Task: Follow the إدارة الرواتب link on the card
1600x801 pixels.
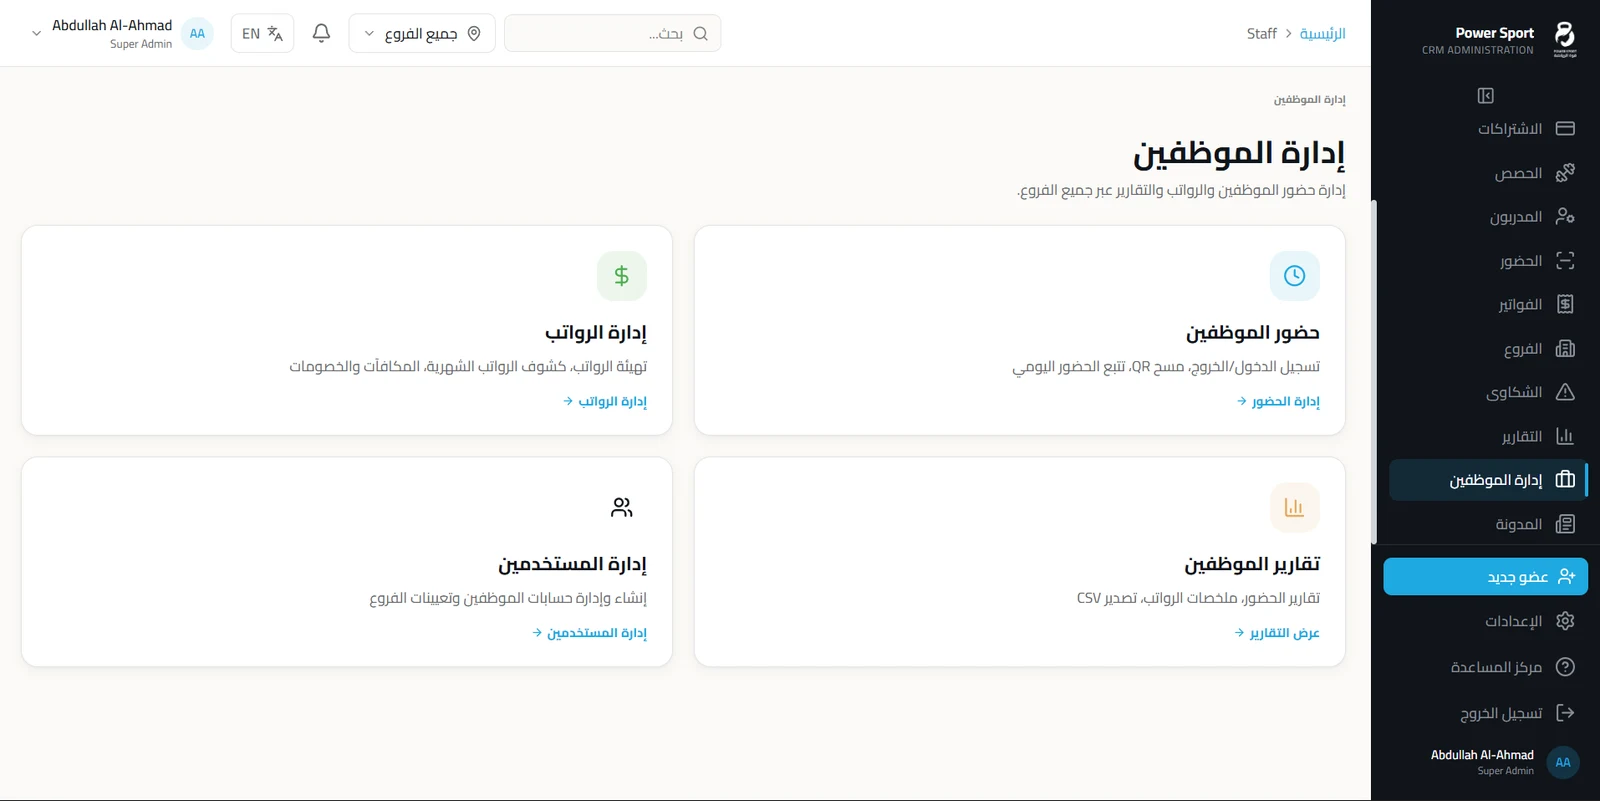Action: coord(605,401)
